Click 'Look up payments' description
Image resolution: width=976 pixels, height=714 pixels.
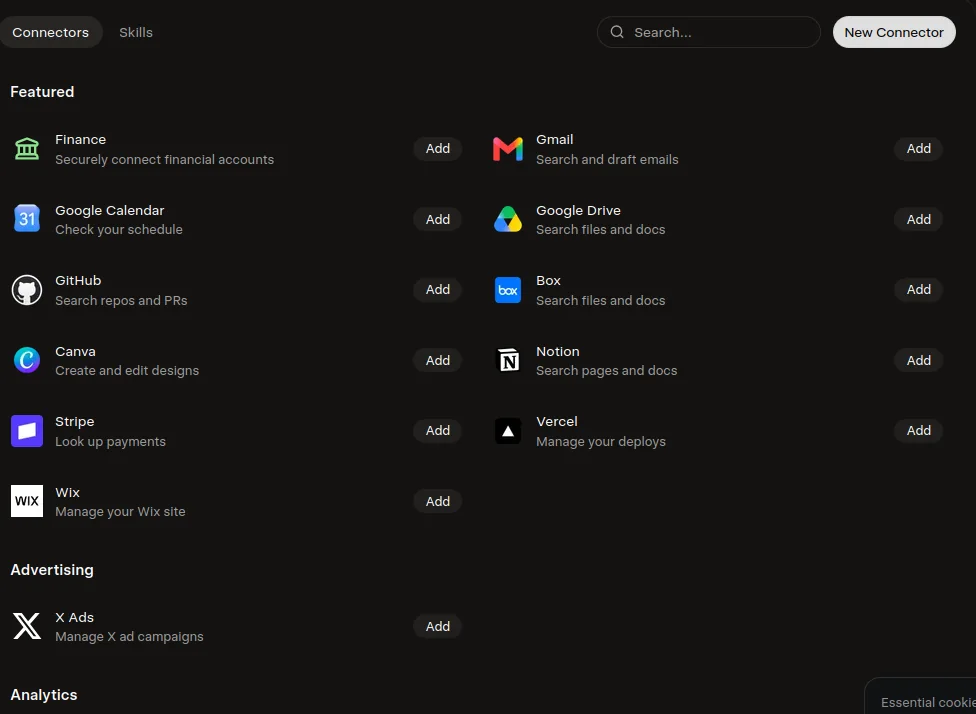click(111, 441)
